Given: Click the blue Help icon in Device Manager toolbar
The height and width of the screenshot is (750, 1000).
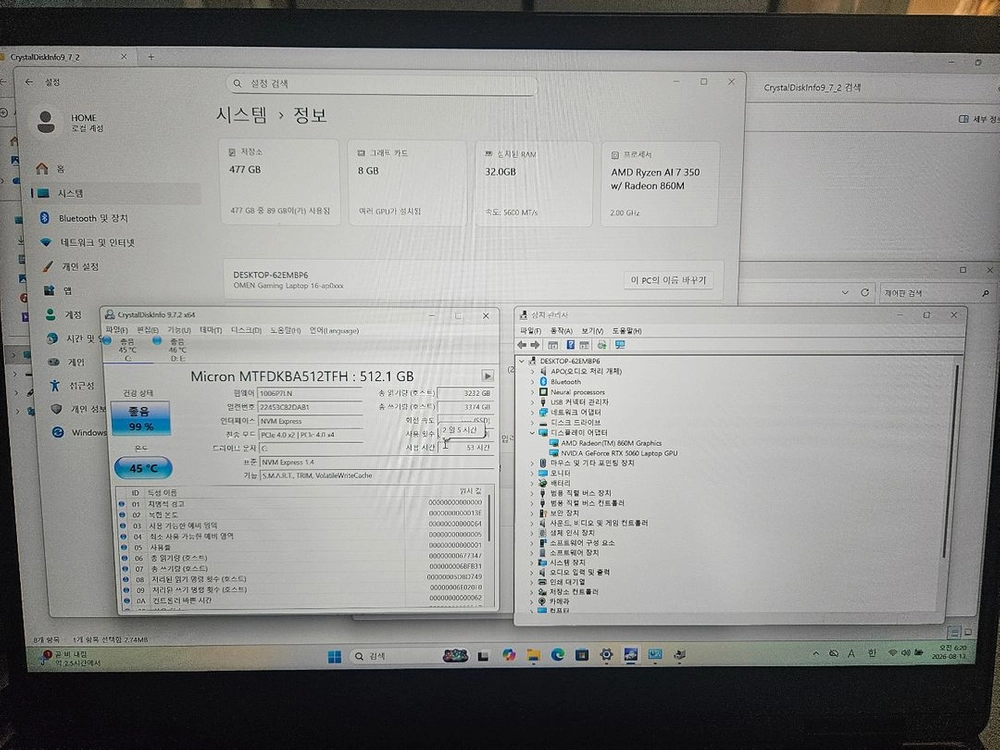Looking at the screenshot, I should click(570, 345).
